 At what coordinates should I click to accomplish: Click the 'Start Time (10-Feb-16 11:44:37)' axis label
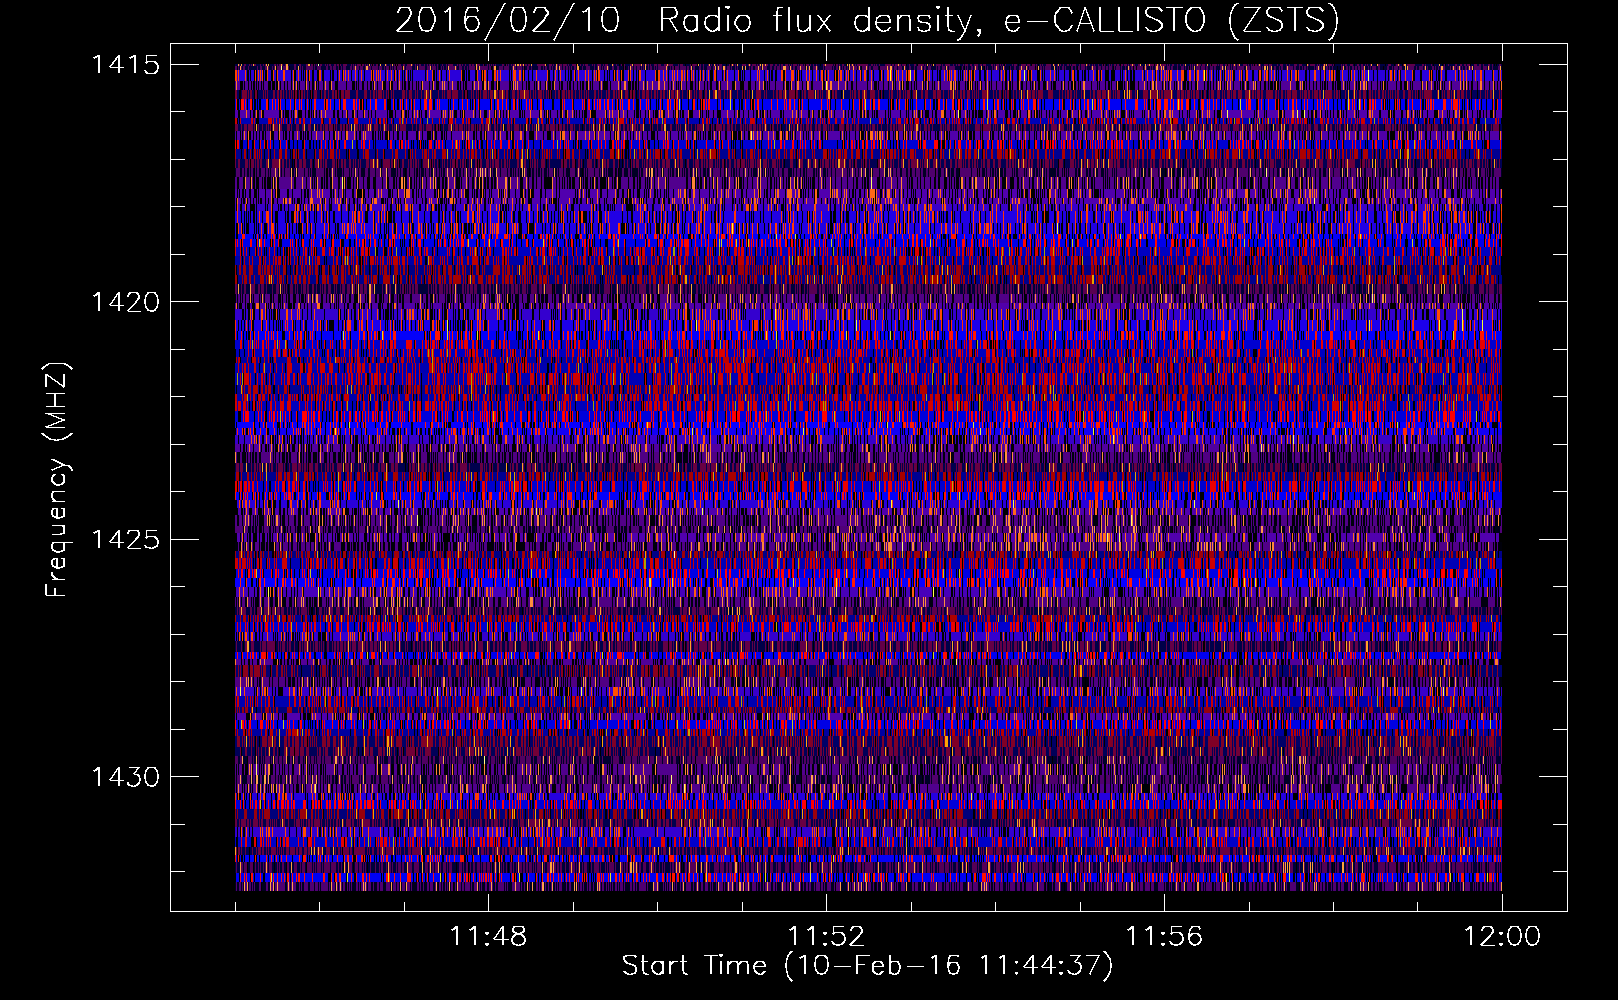(x=867, y=966)
